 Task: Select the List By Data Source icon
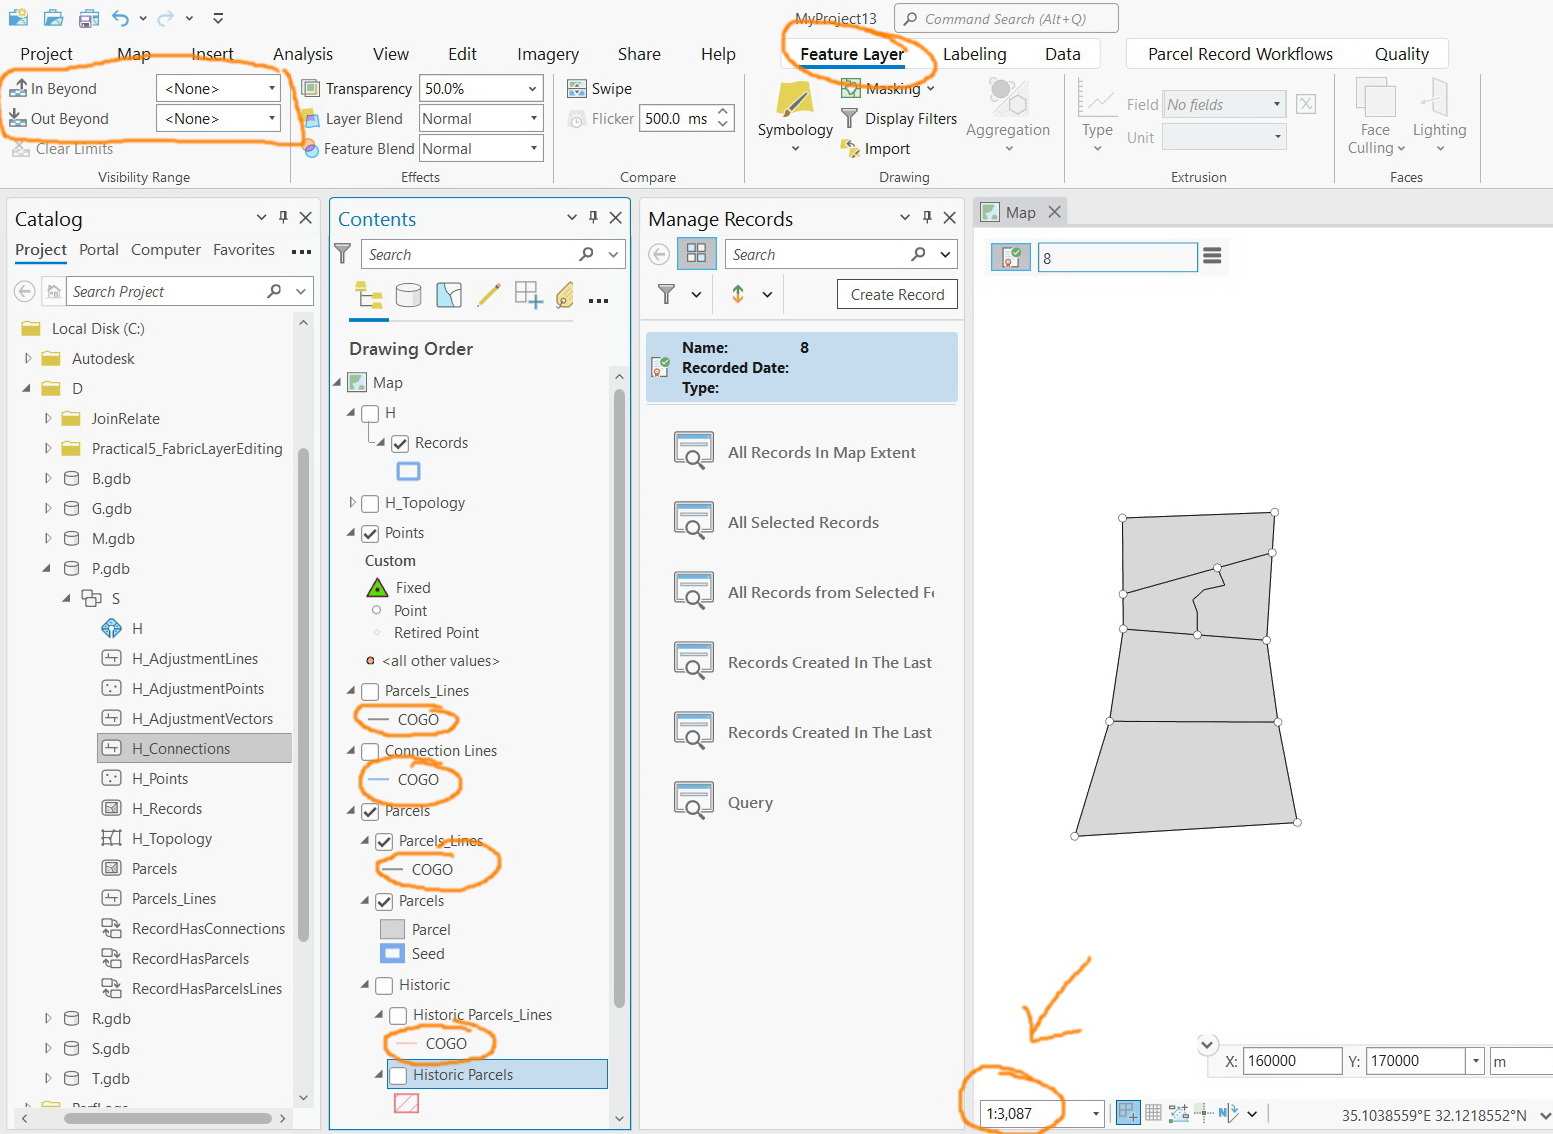click(x=409, y=295)
